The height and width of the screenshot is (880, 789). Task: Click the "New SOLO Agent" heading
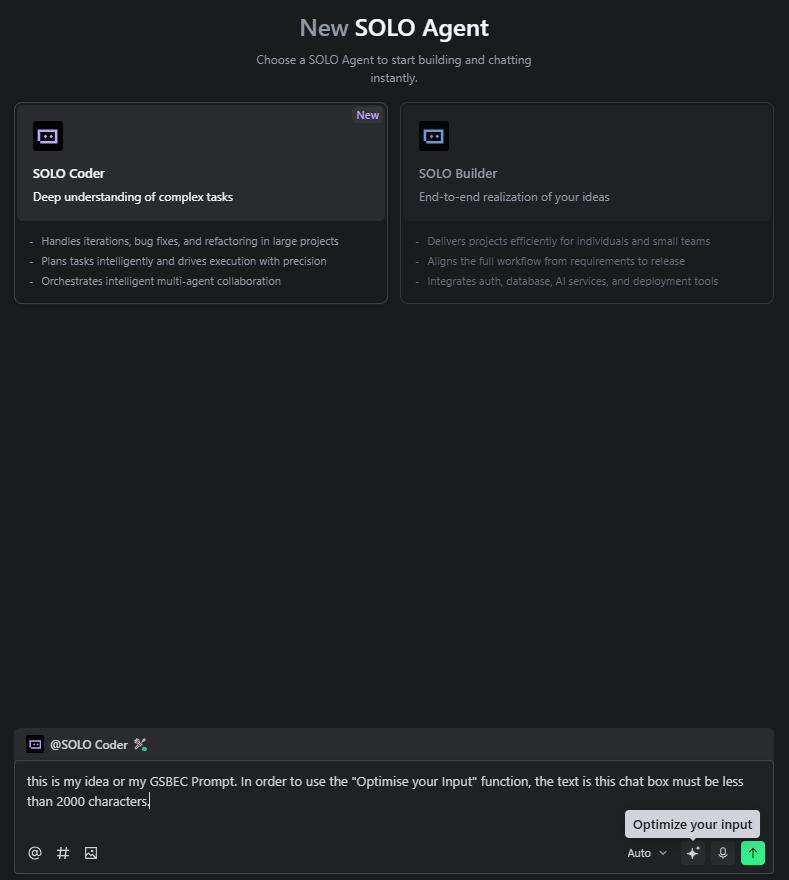(x=394, y=28)
